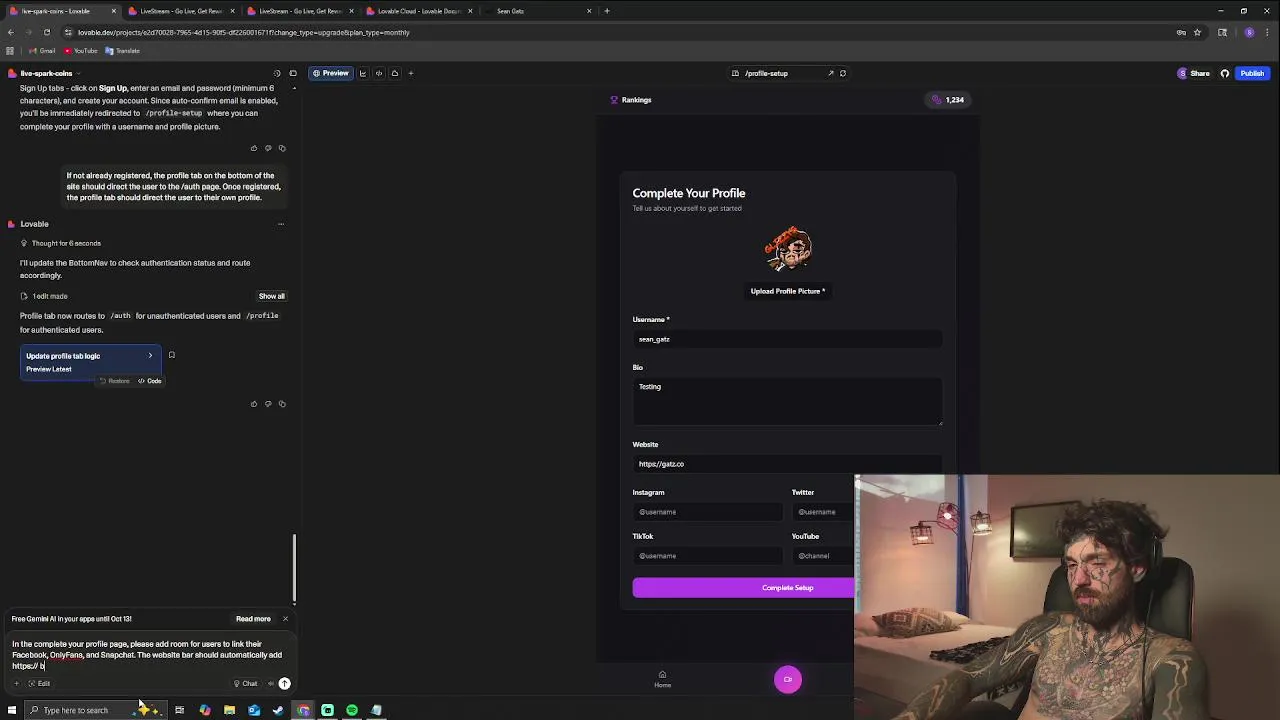Image resolution: width=1280 pixels, height=720 pixels.
Task: Click the Instagram username field
Action: [708, 512]
